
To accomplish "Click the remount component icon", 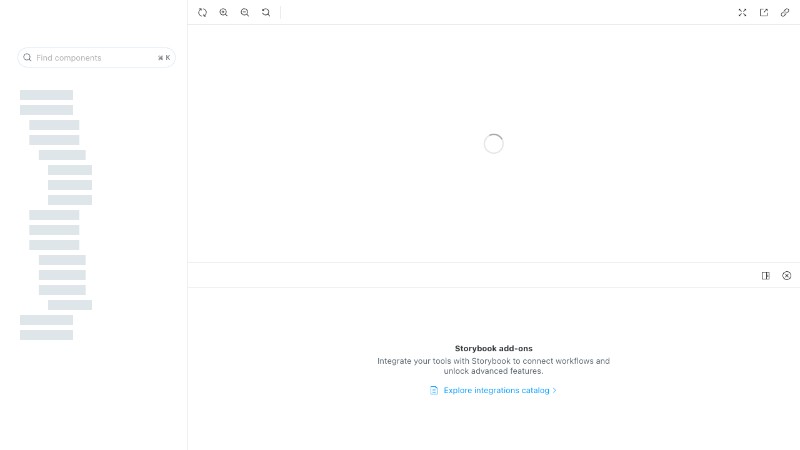I will click(203, 12).
